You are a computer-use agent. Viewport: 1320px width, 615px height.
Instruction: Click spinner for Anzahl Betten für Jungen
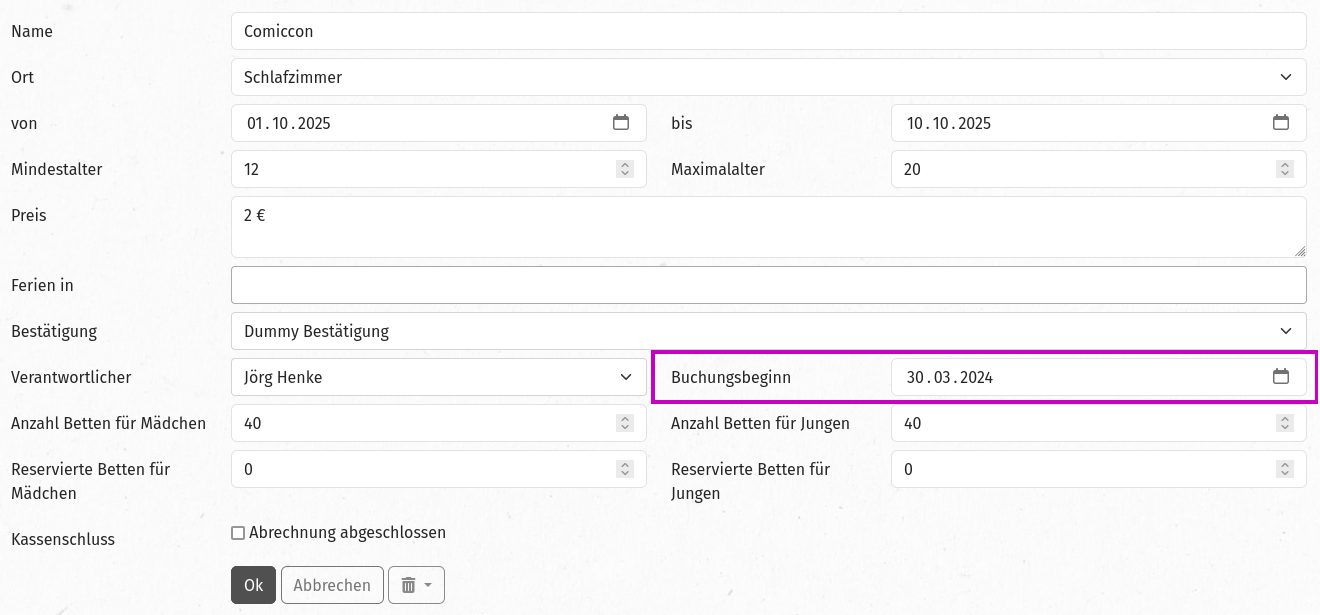(1284, 424)
